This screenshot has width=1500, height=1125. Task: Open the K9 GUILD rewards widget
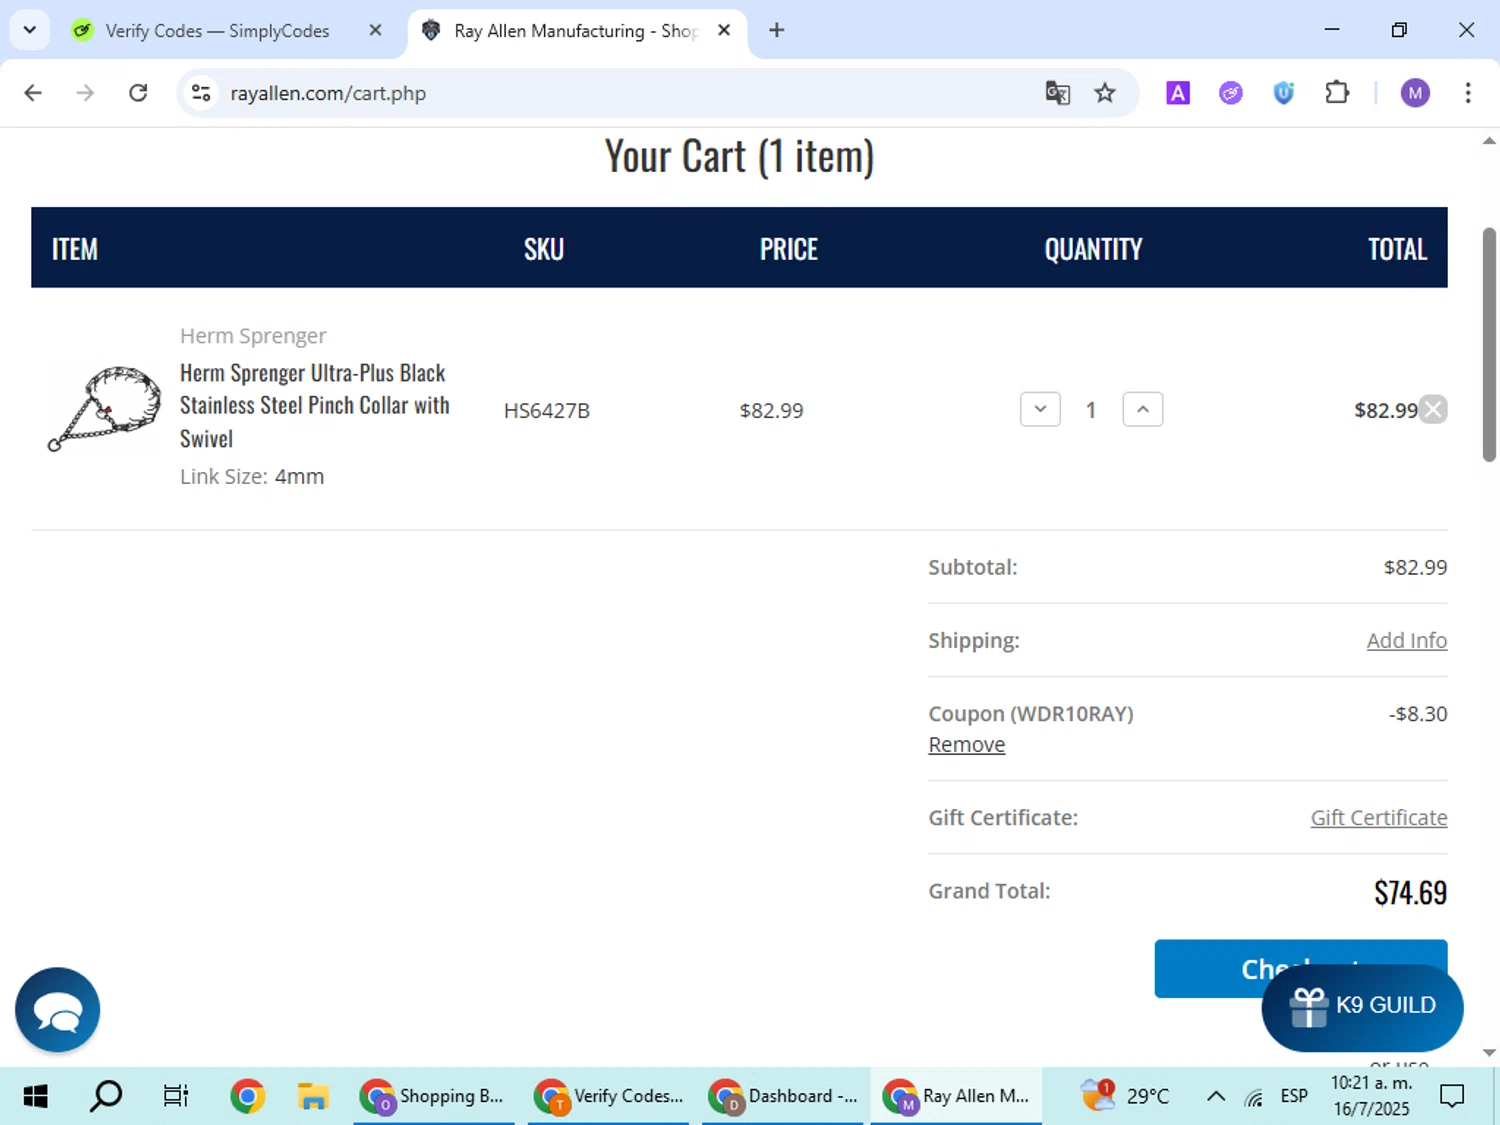[1362, 1006]
